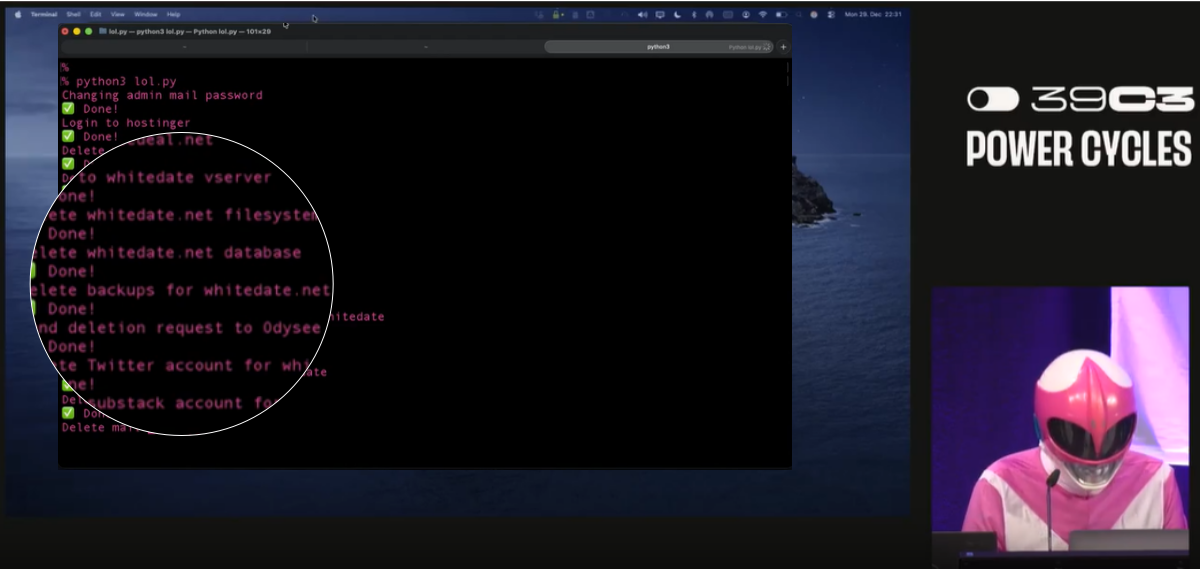Open the Terminal application menu
The image size is (1200, 569).
[44, 15]
